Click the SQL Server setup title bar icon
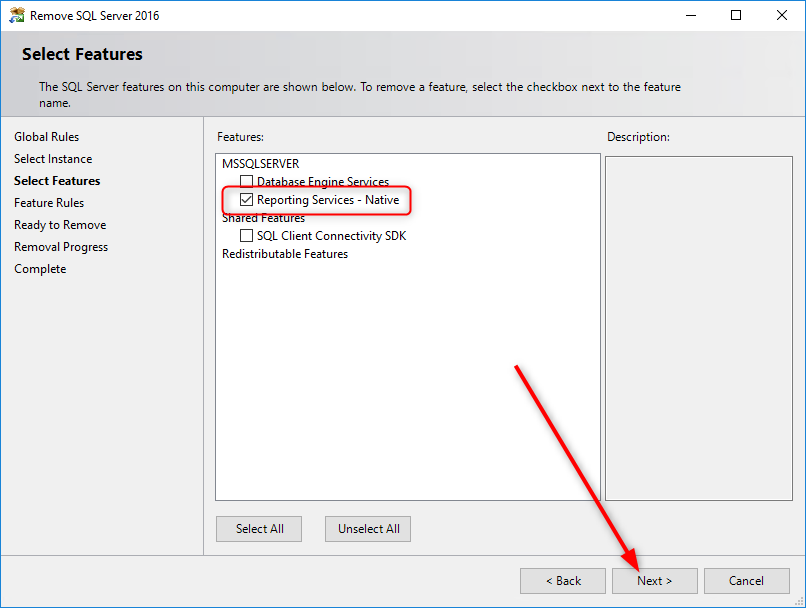Image resolution: width=806 pixels, height=608 pixels. coord(16,15)
